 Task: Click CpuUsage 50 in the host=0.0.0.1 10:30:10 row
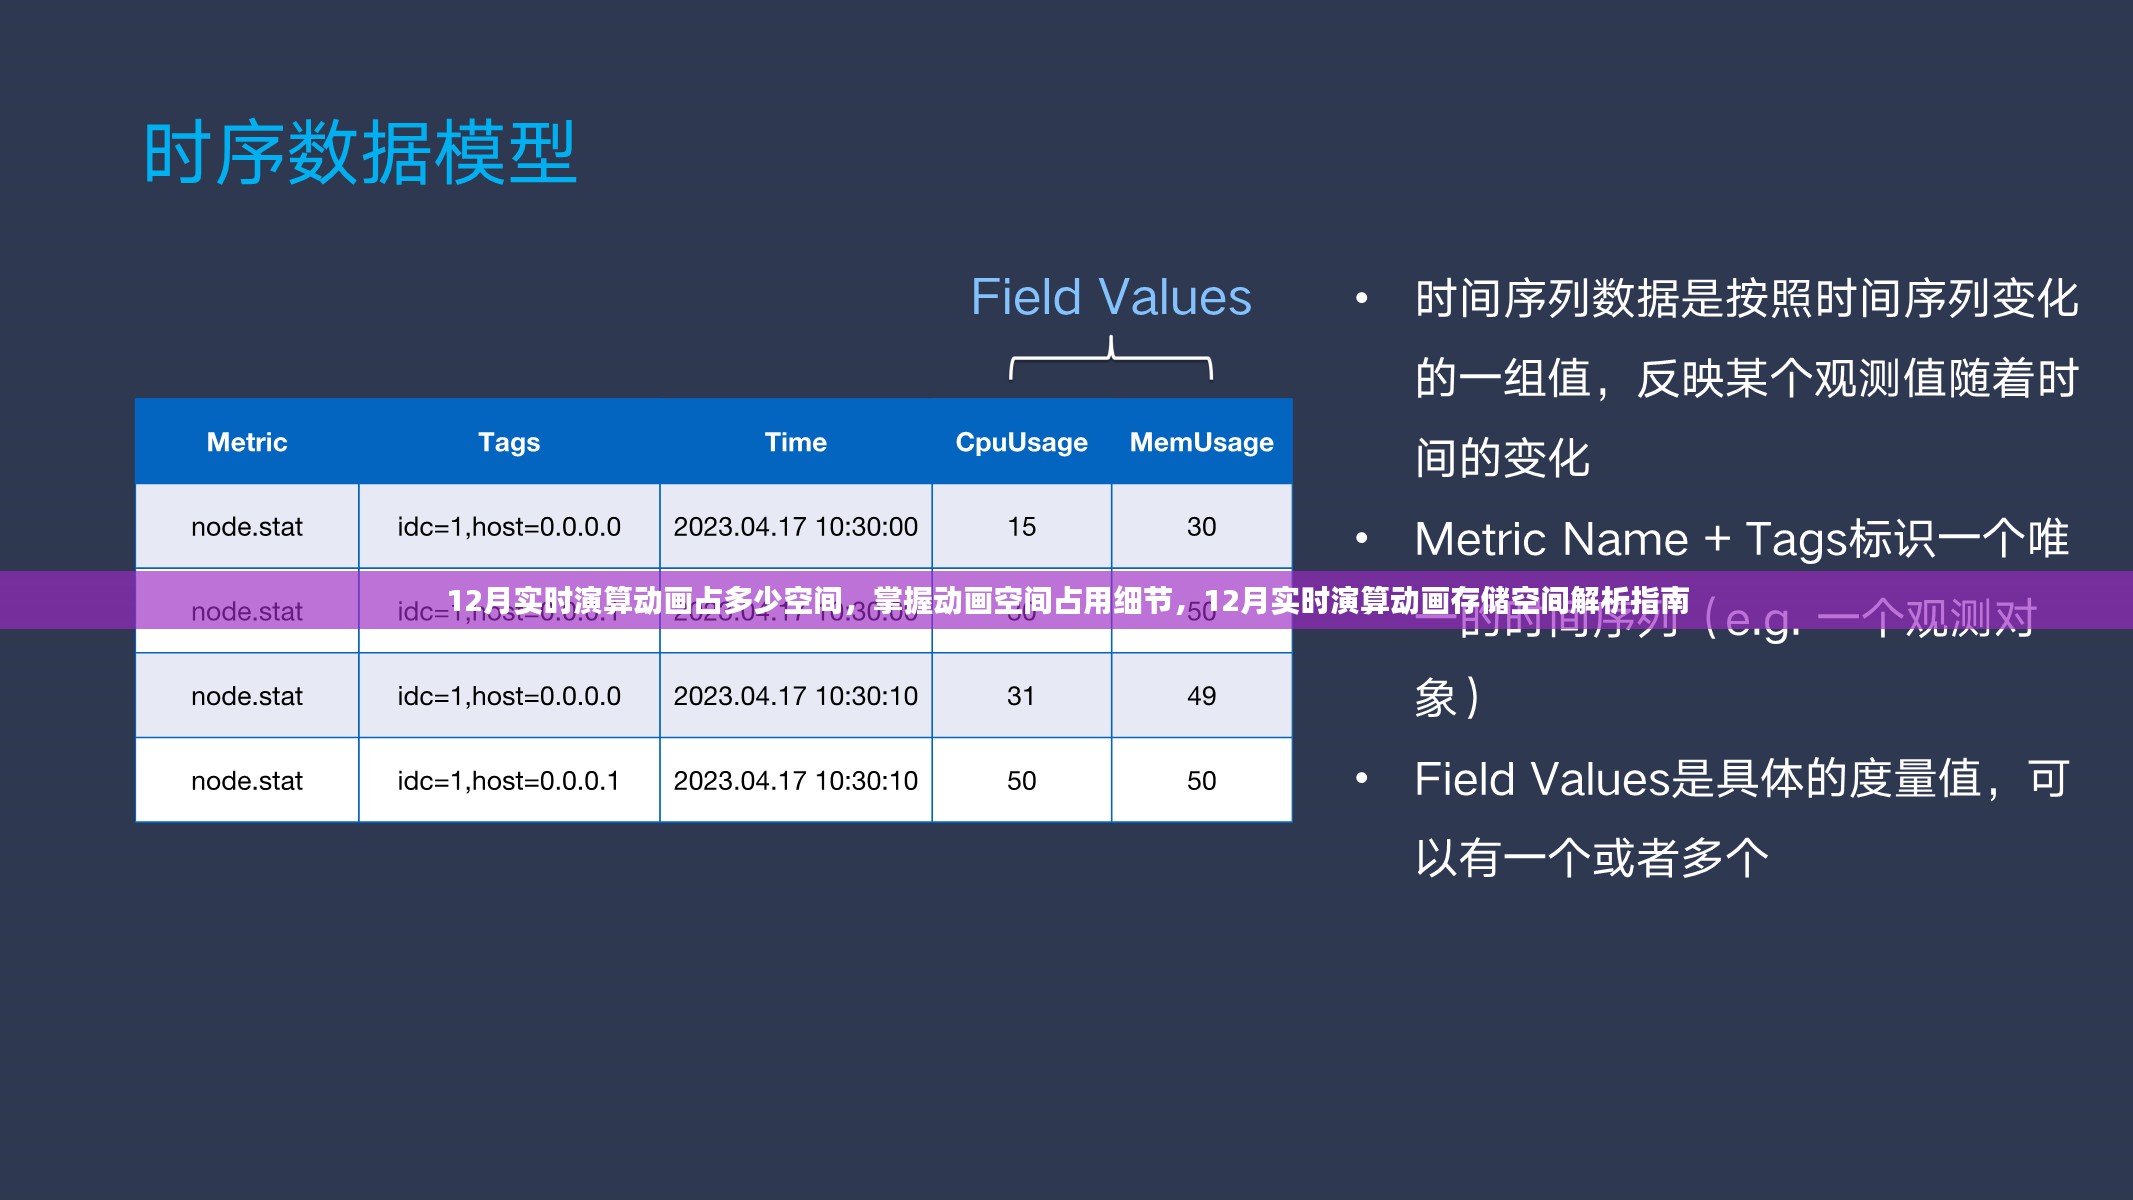1022,781
